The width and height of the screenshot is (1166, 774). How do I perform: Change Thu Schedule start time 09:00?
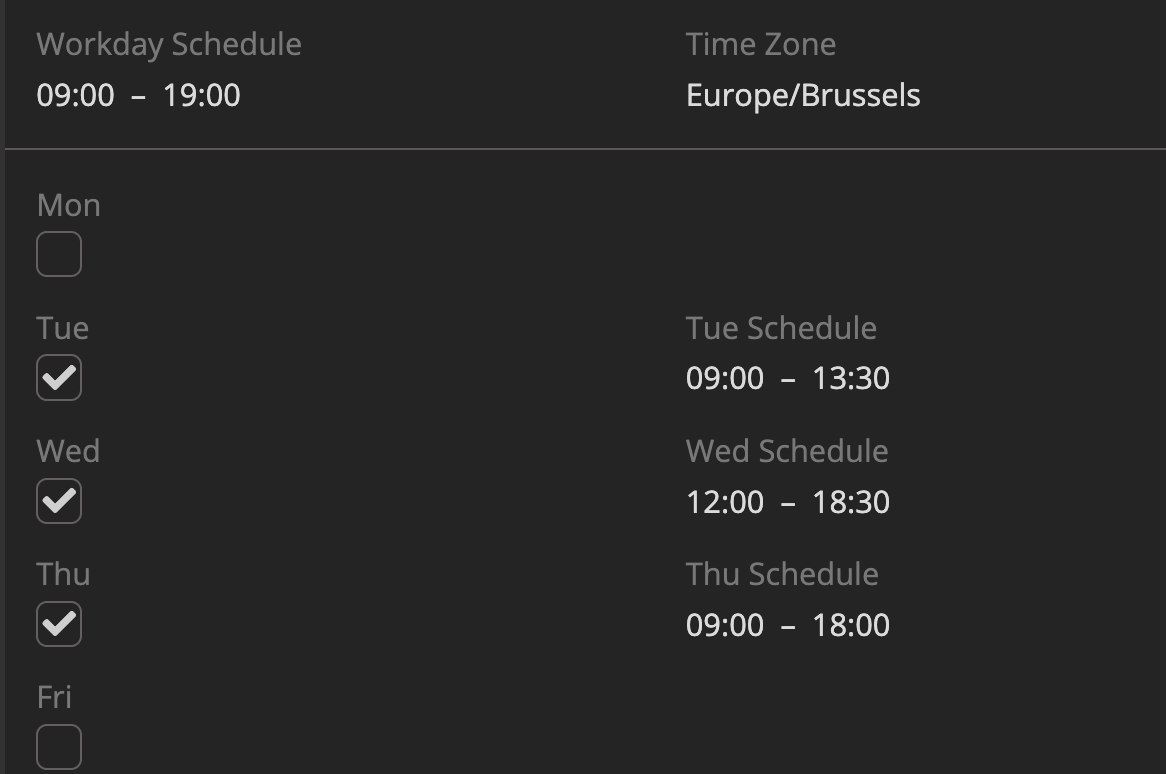pos(725,625)
